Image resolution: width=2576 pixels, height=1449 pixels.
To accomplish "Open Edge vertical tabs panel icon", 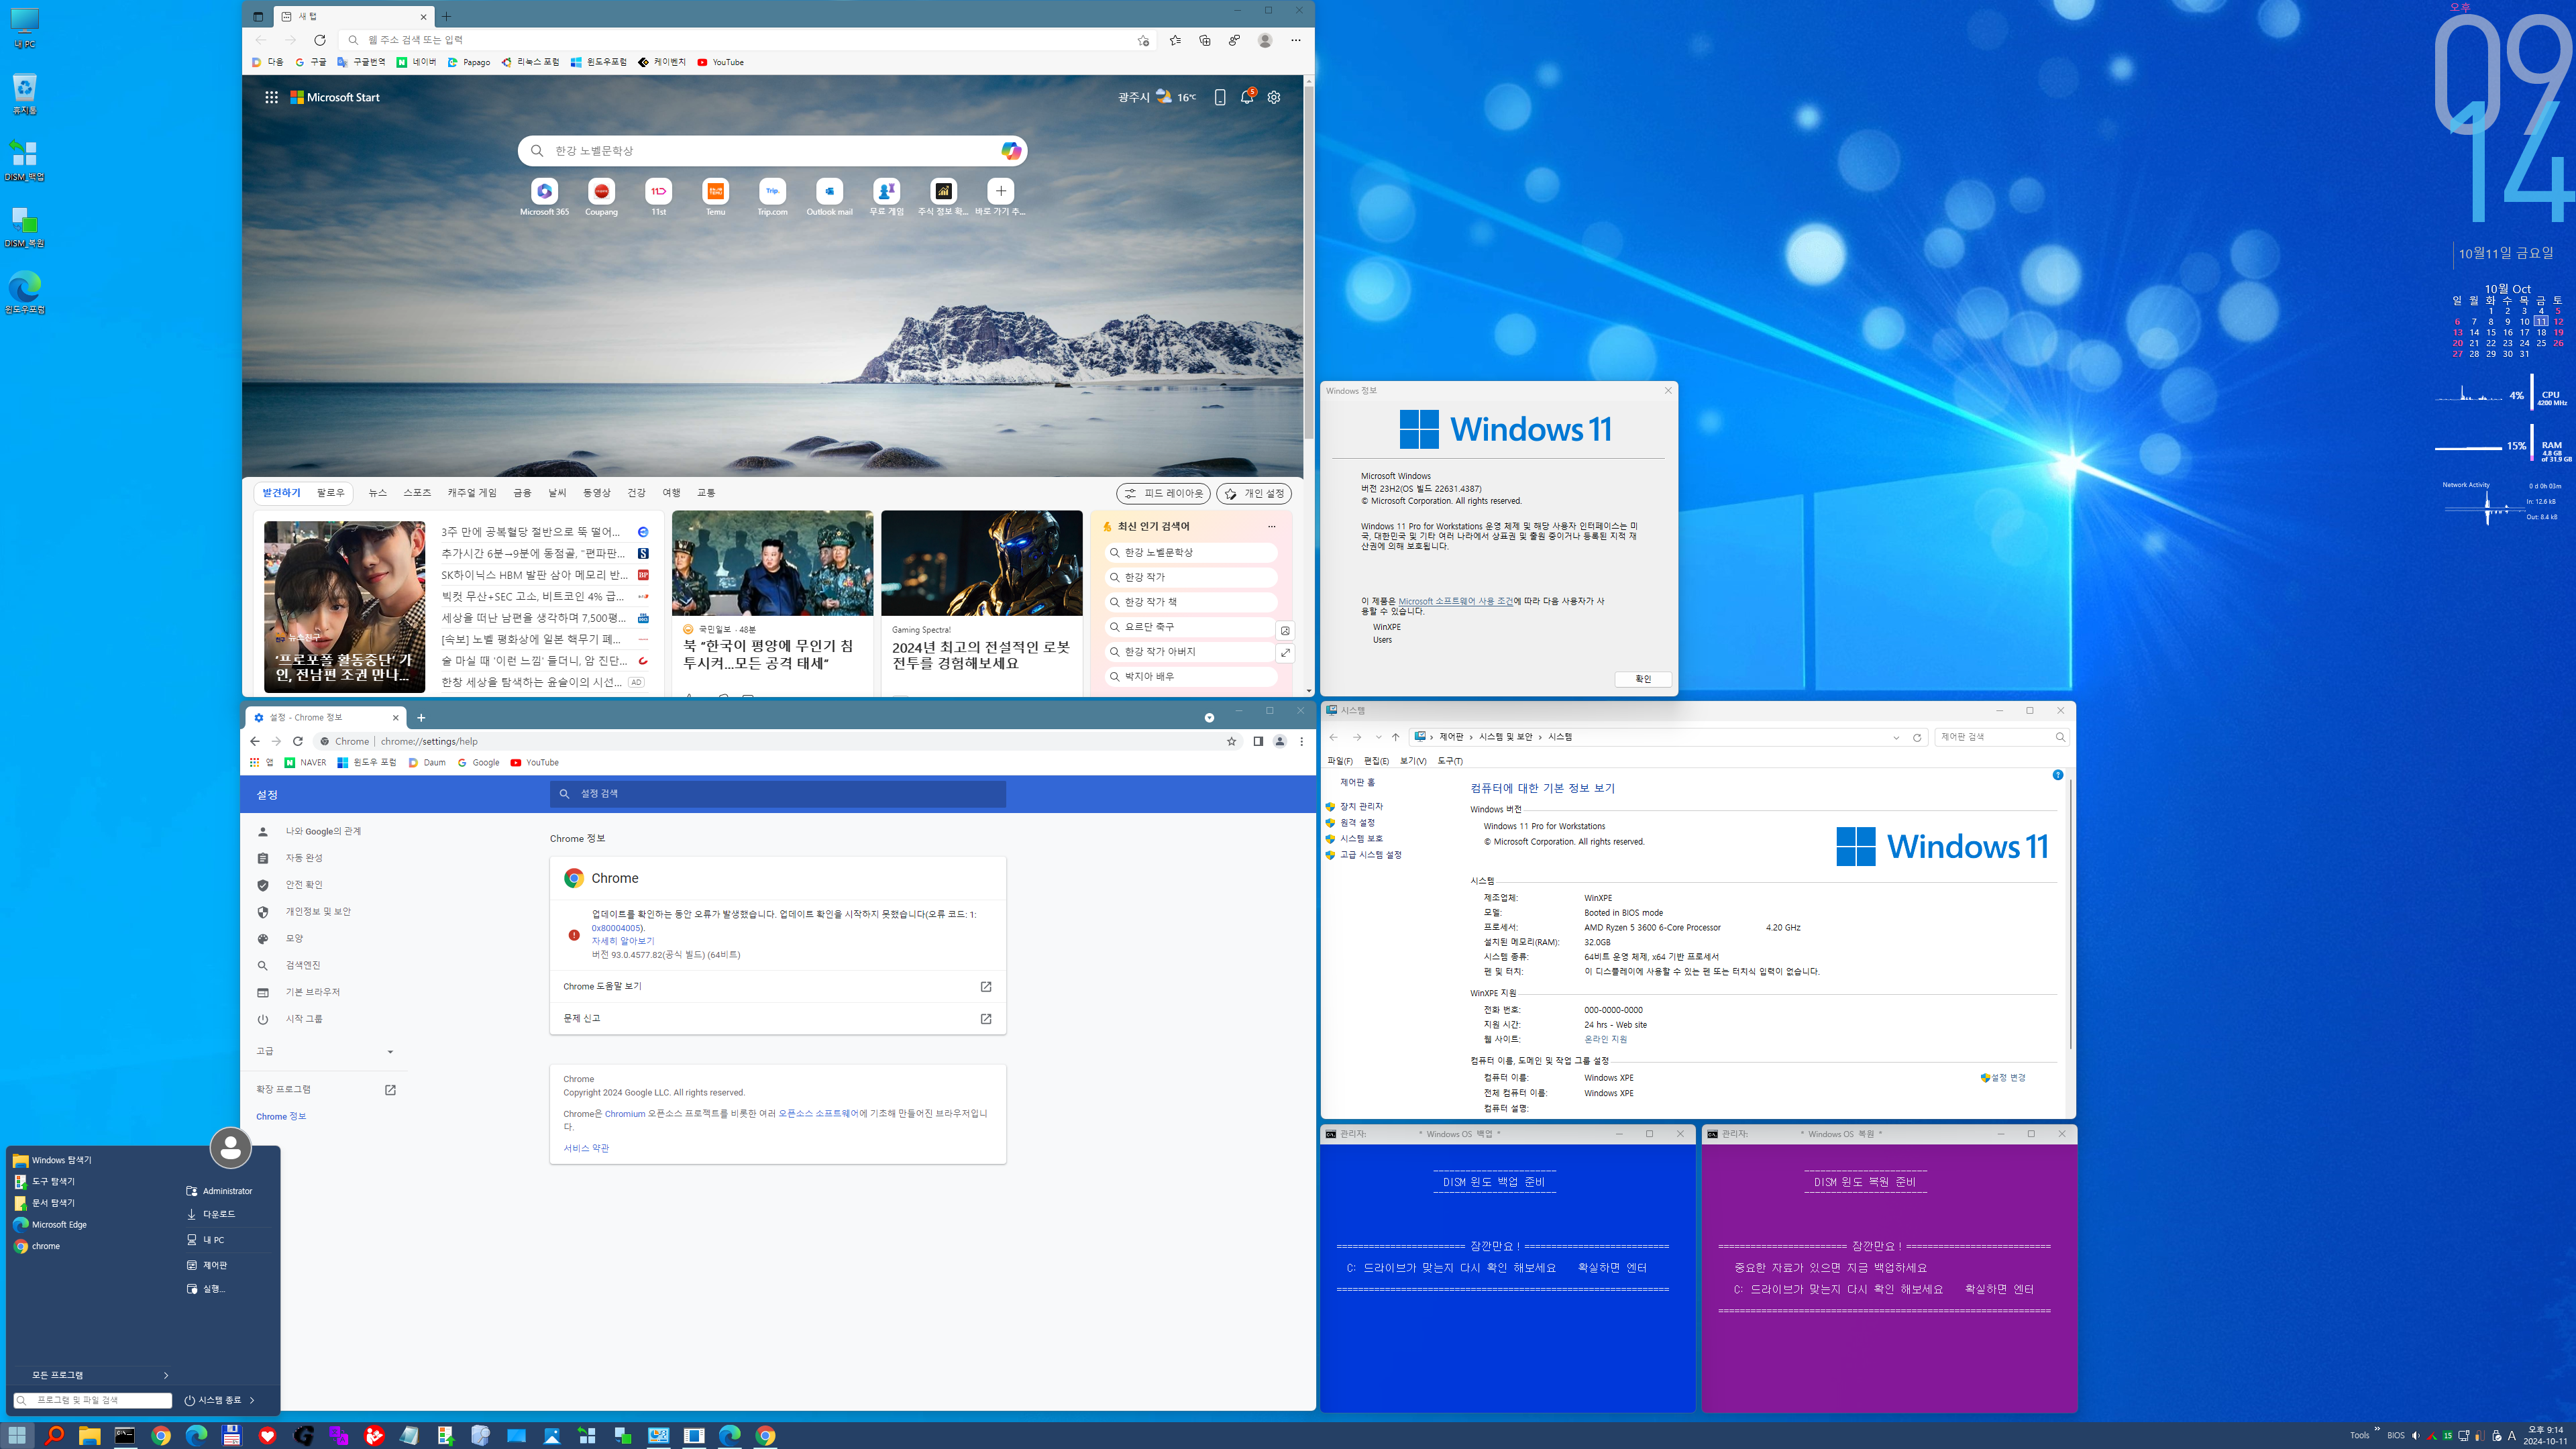I will point(258,16).
